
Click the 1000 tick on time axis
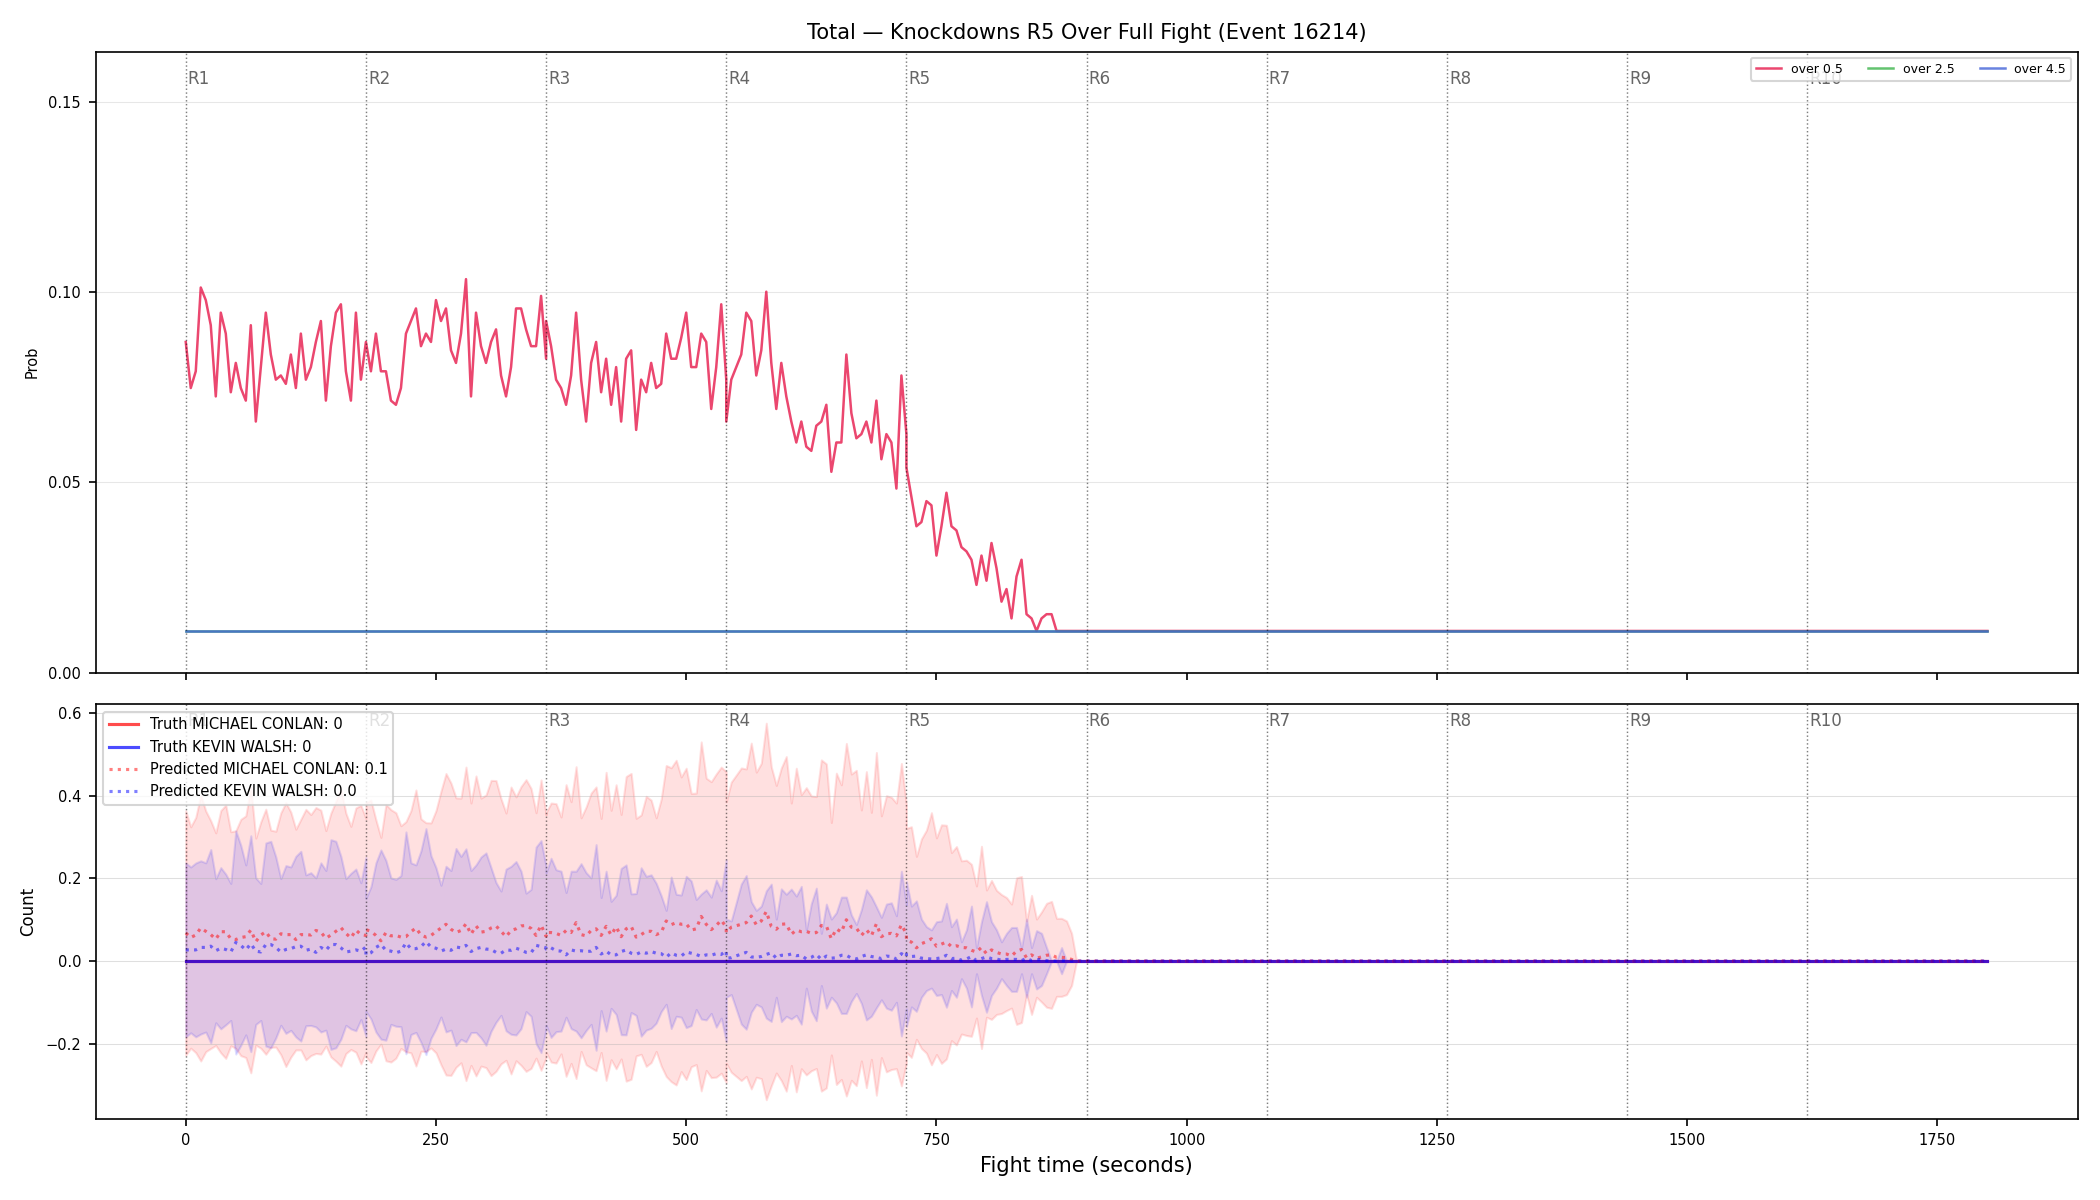point(1187,1139)
